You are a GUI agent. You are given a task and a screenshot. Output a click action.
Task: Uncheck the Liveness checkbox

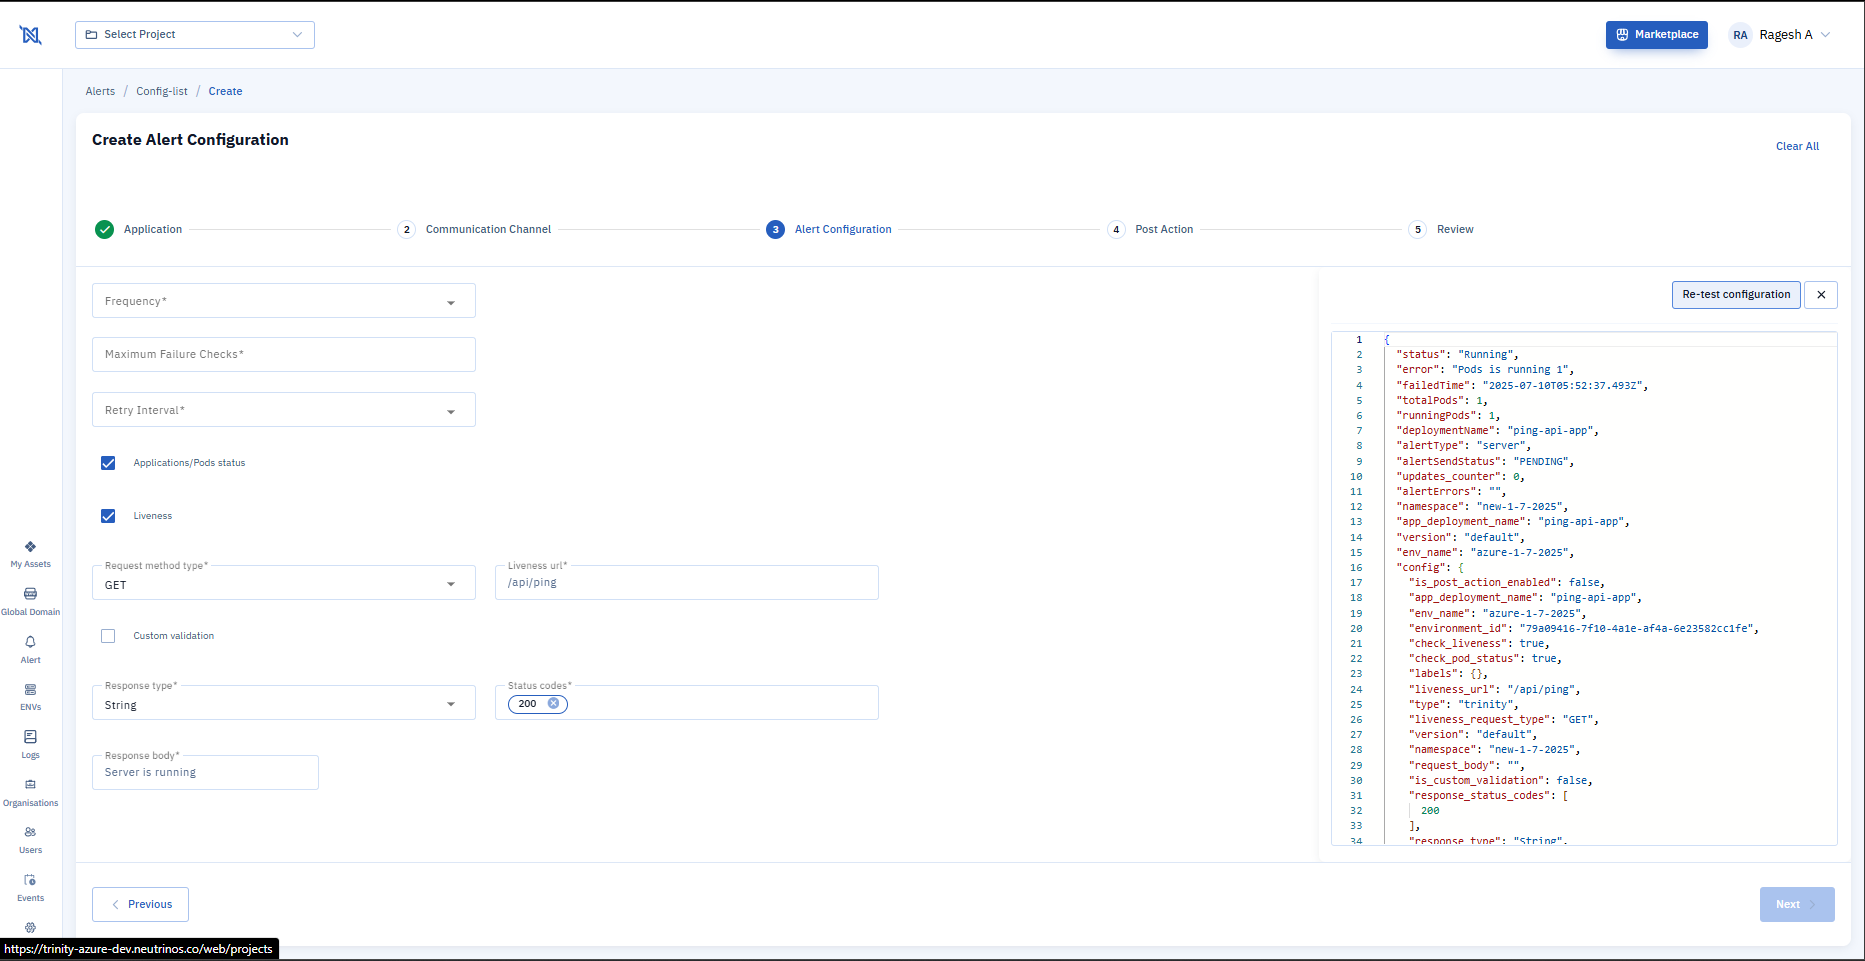pyautogui.click(x=108, y=516)
